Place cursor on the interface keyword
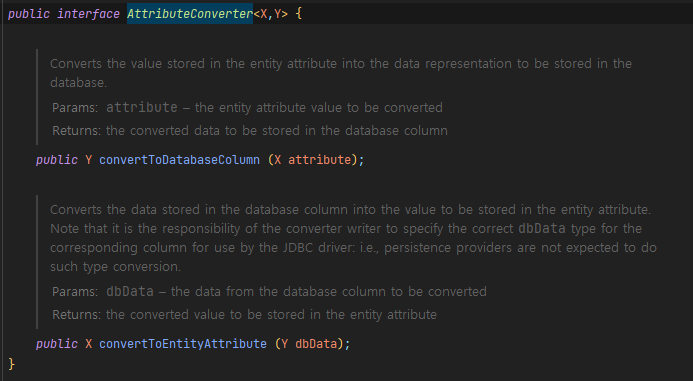This screenshot has width=693, height=381. (x=88, y=14)
